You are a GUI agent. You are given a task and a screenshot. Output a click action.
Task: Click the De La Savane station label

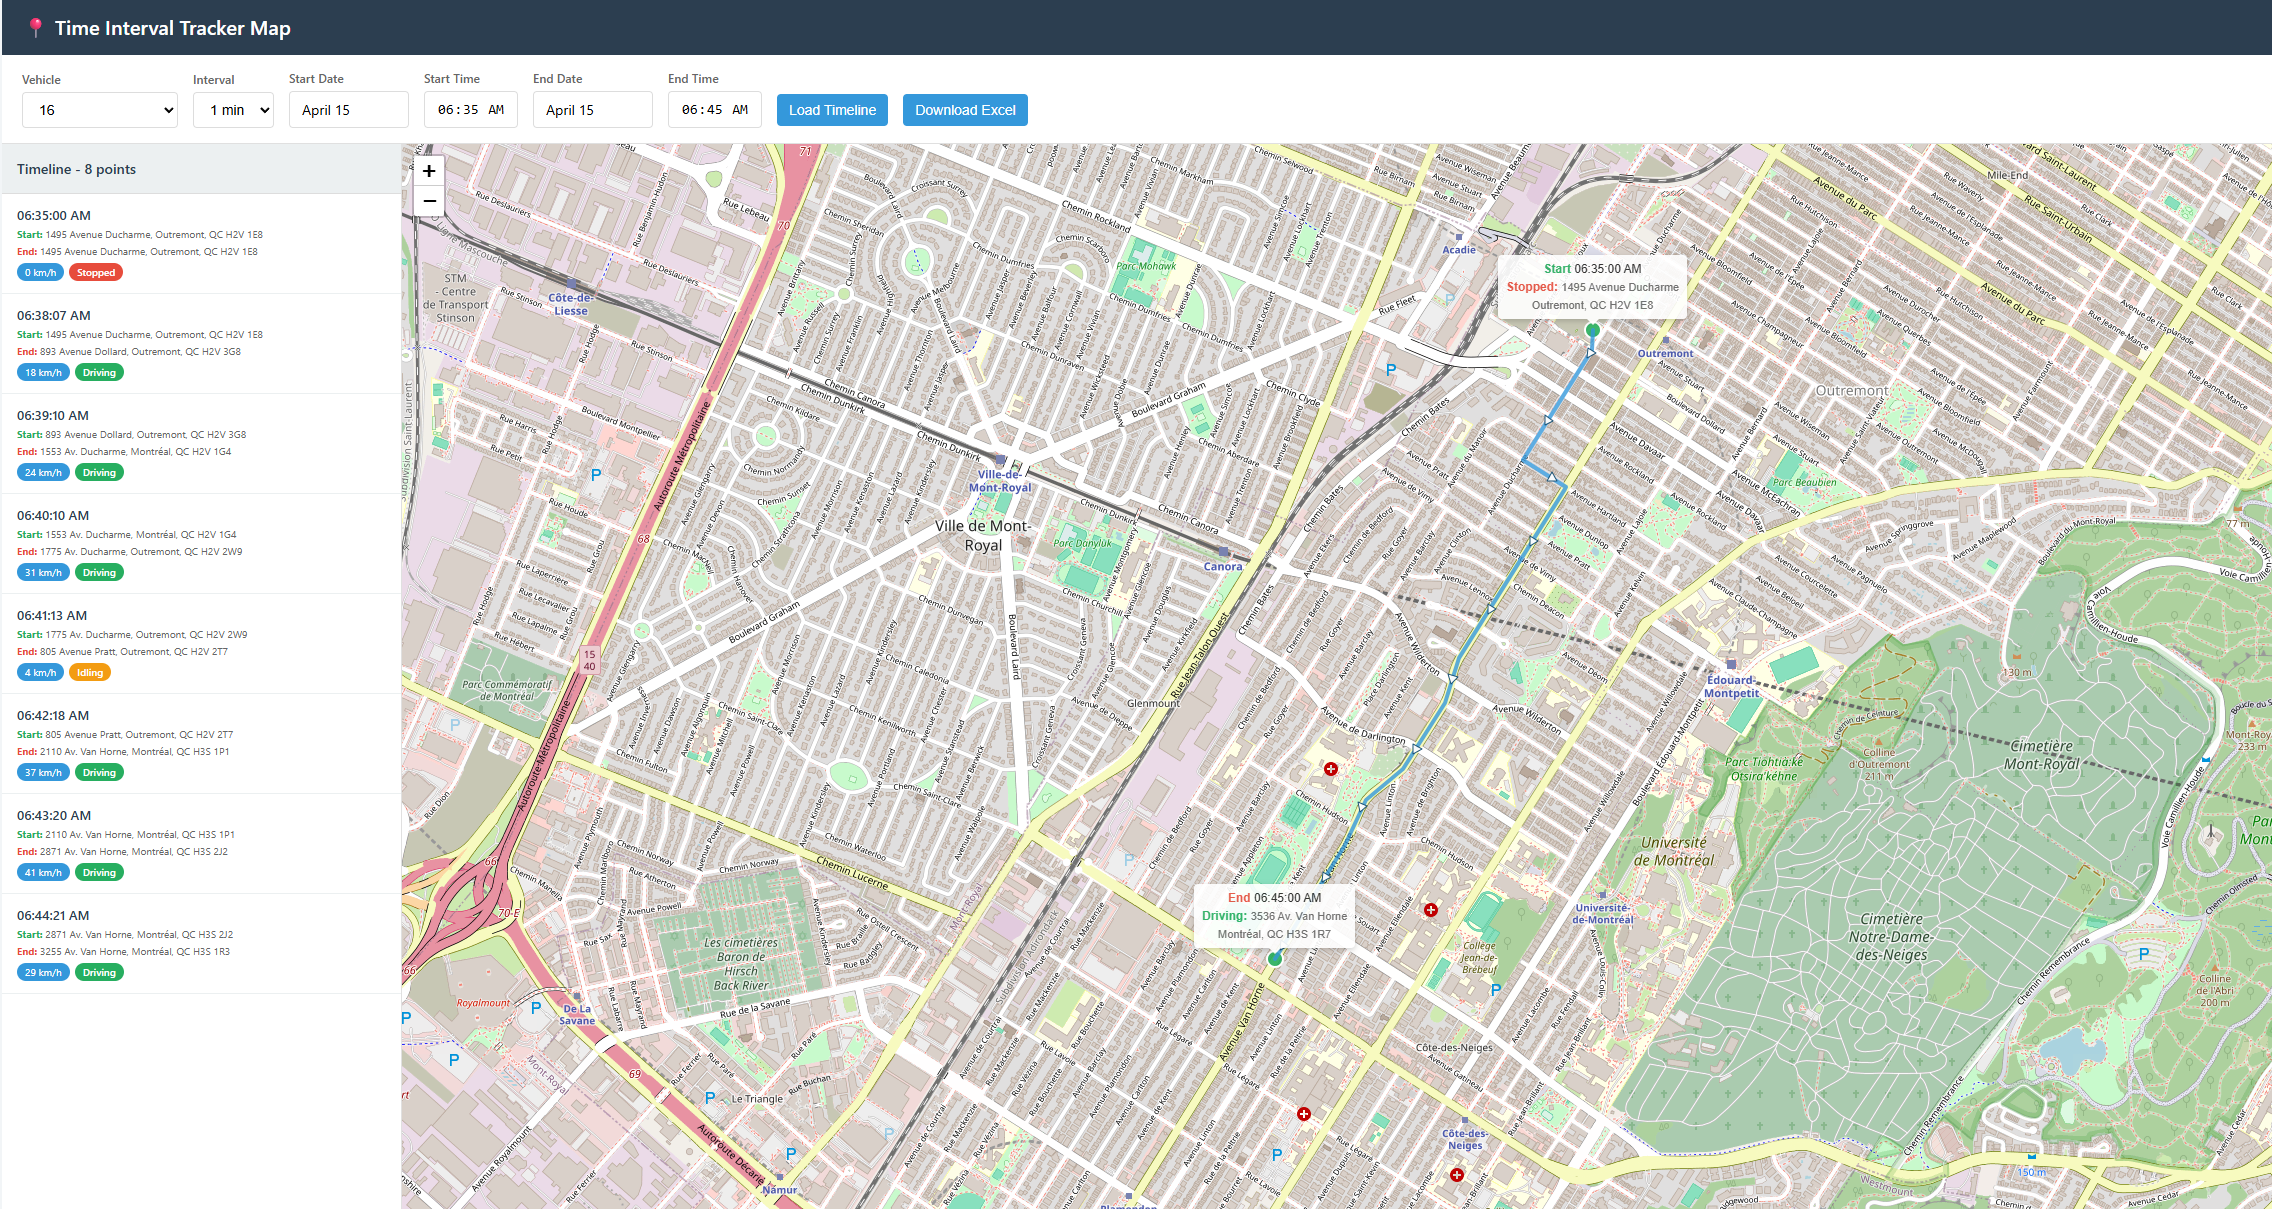[x=577, y=1015]
